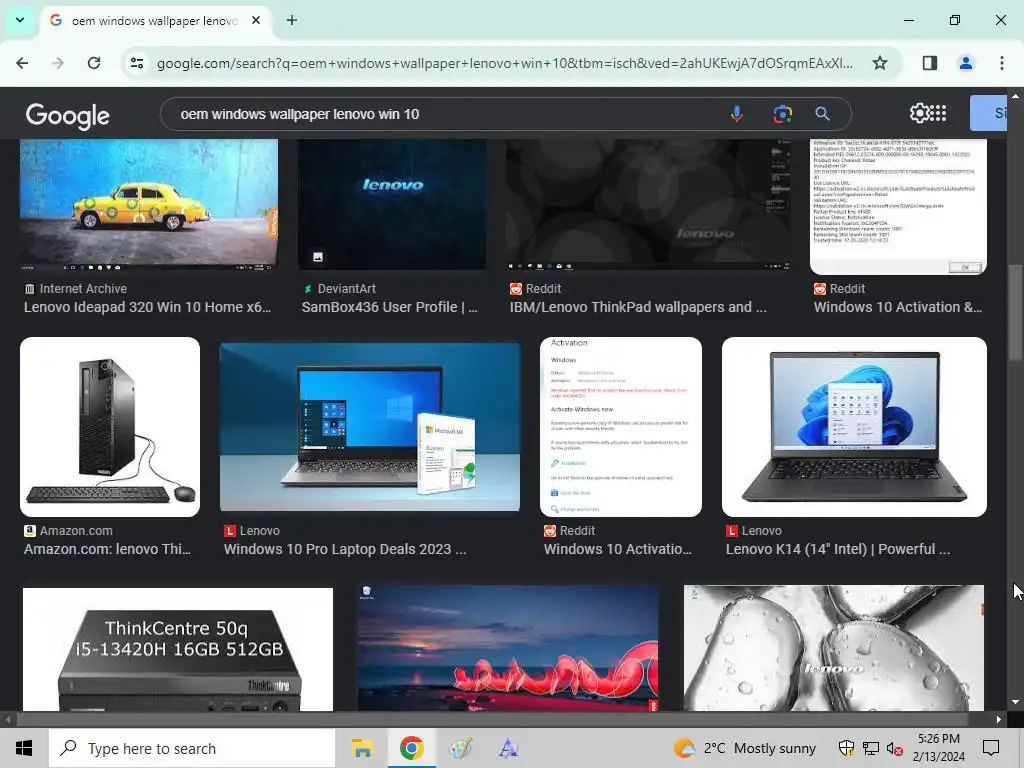Bookmark this tab with the star icon
1024x768 pixels.
tap(880, 63)
